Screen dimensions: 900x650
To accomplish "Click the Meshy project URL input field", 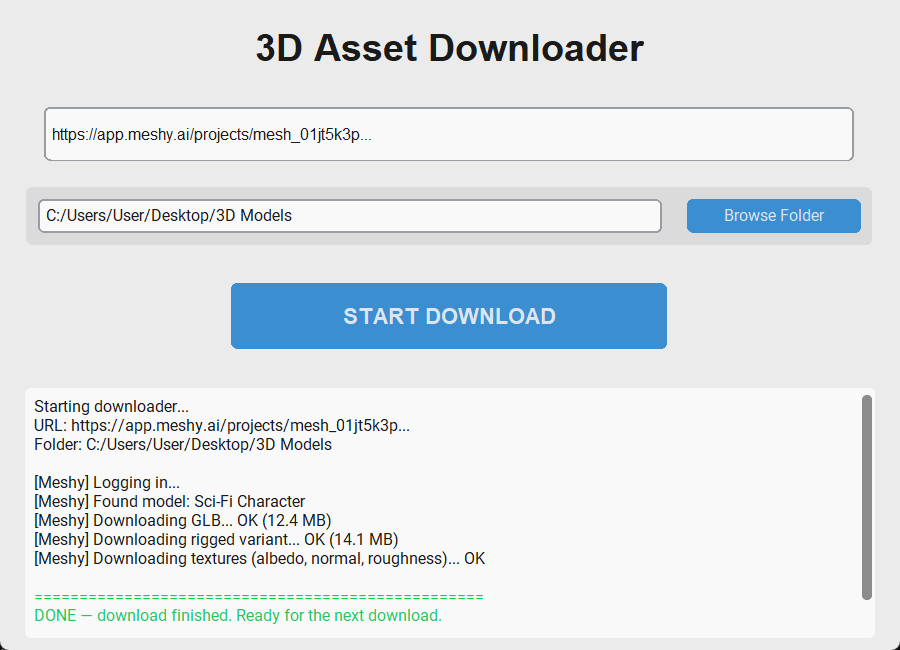I will 449,134.
